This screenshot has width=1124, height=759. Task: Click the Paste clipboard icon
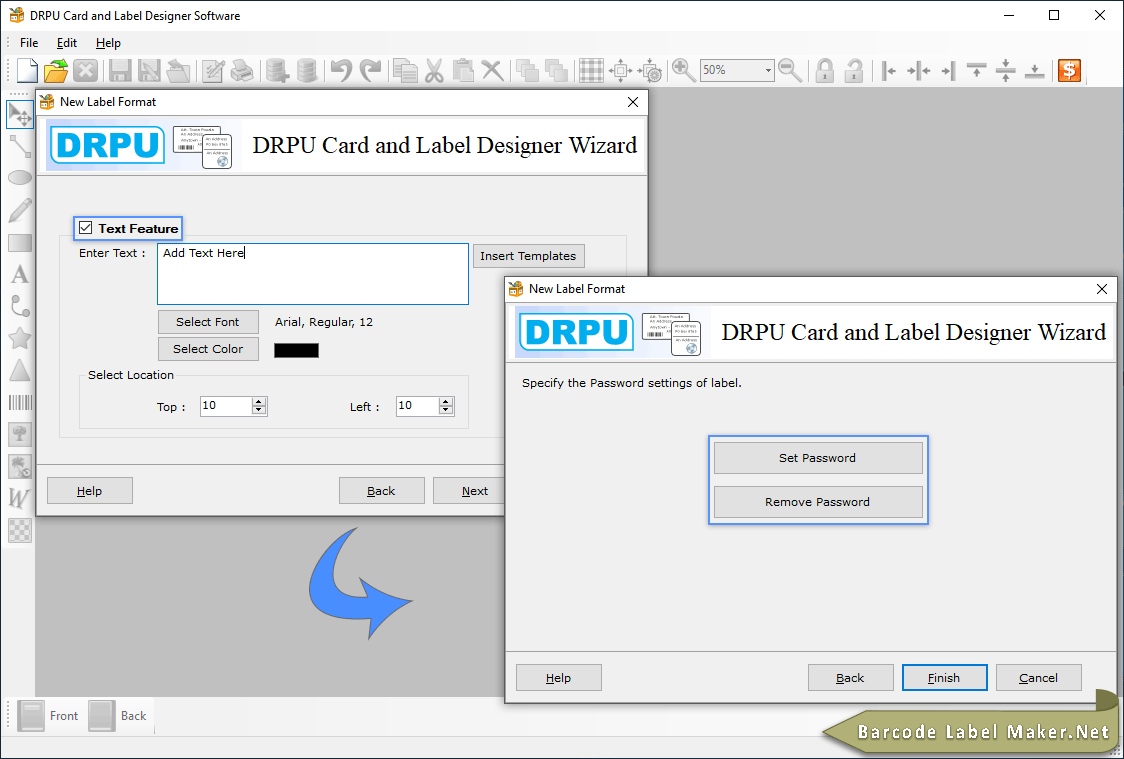463,70
